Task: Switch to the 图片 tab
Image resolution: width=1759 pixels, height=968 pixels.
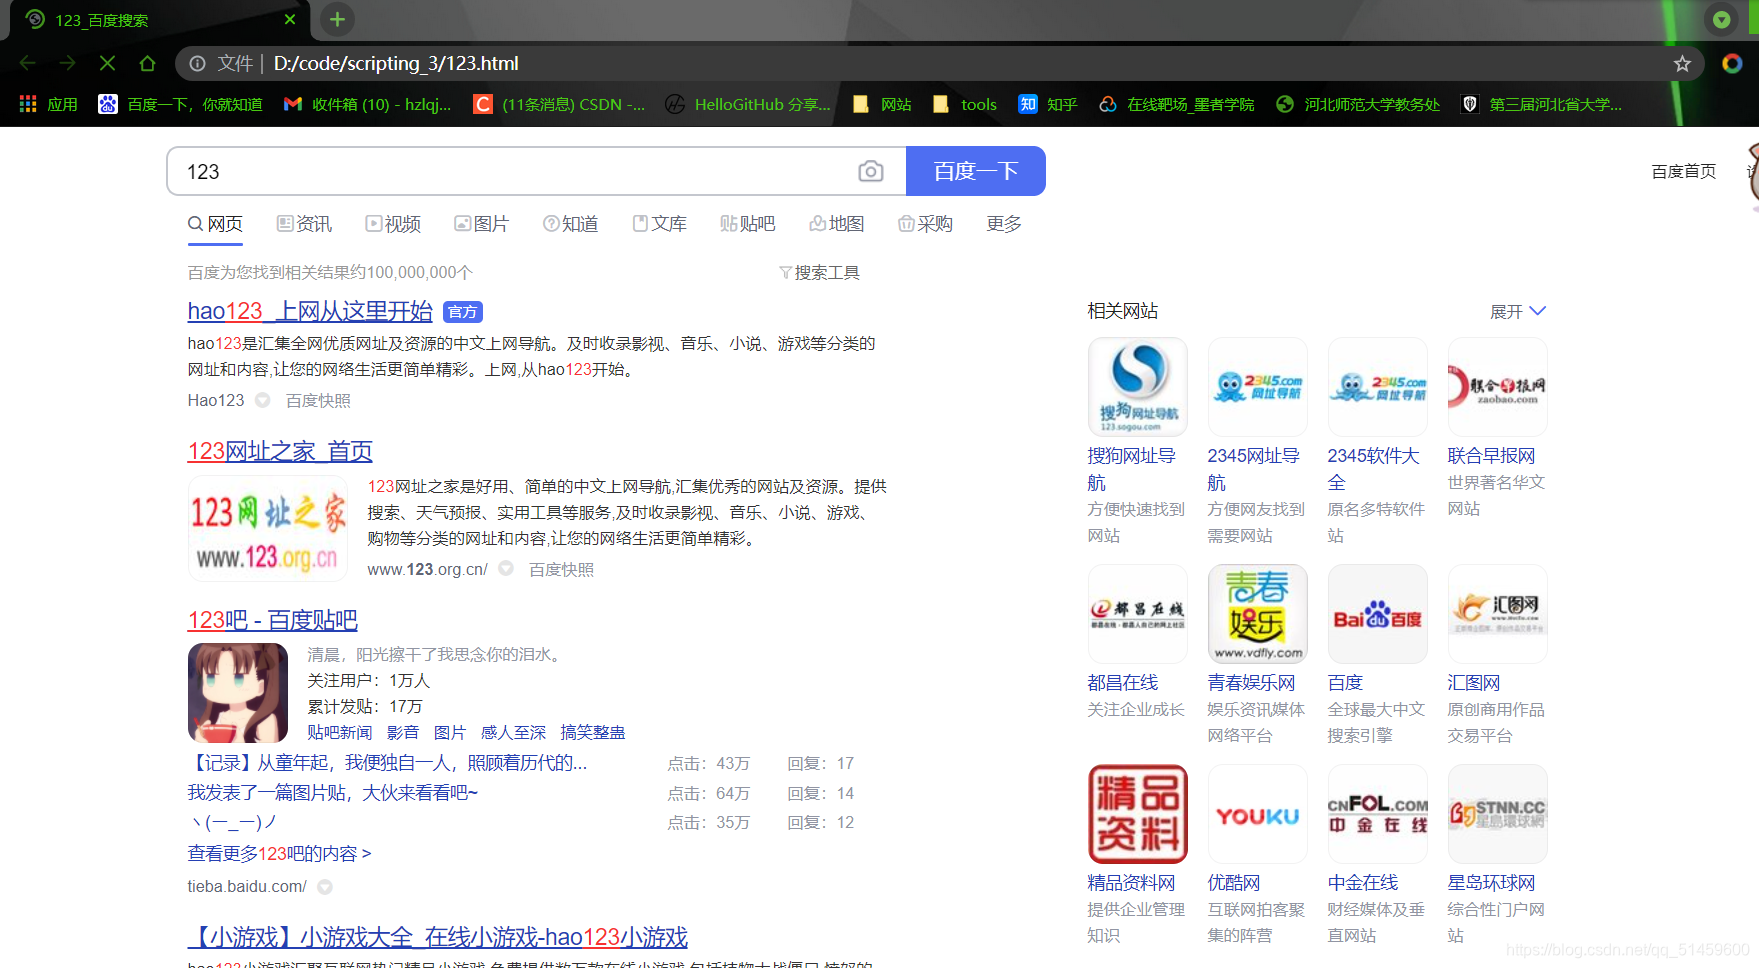Action: click(481, 224)
